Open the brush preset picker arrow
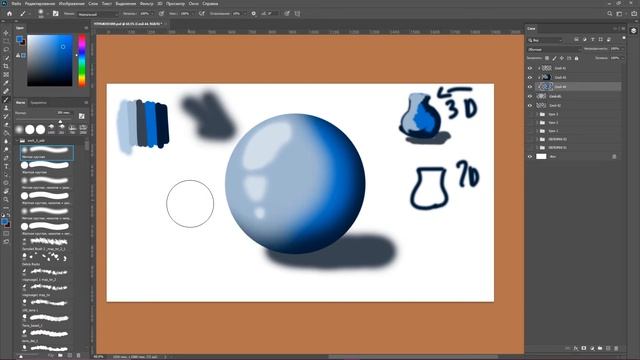The width and height of the screenshot is (640, 360). coord(48,13)
